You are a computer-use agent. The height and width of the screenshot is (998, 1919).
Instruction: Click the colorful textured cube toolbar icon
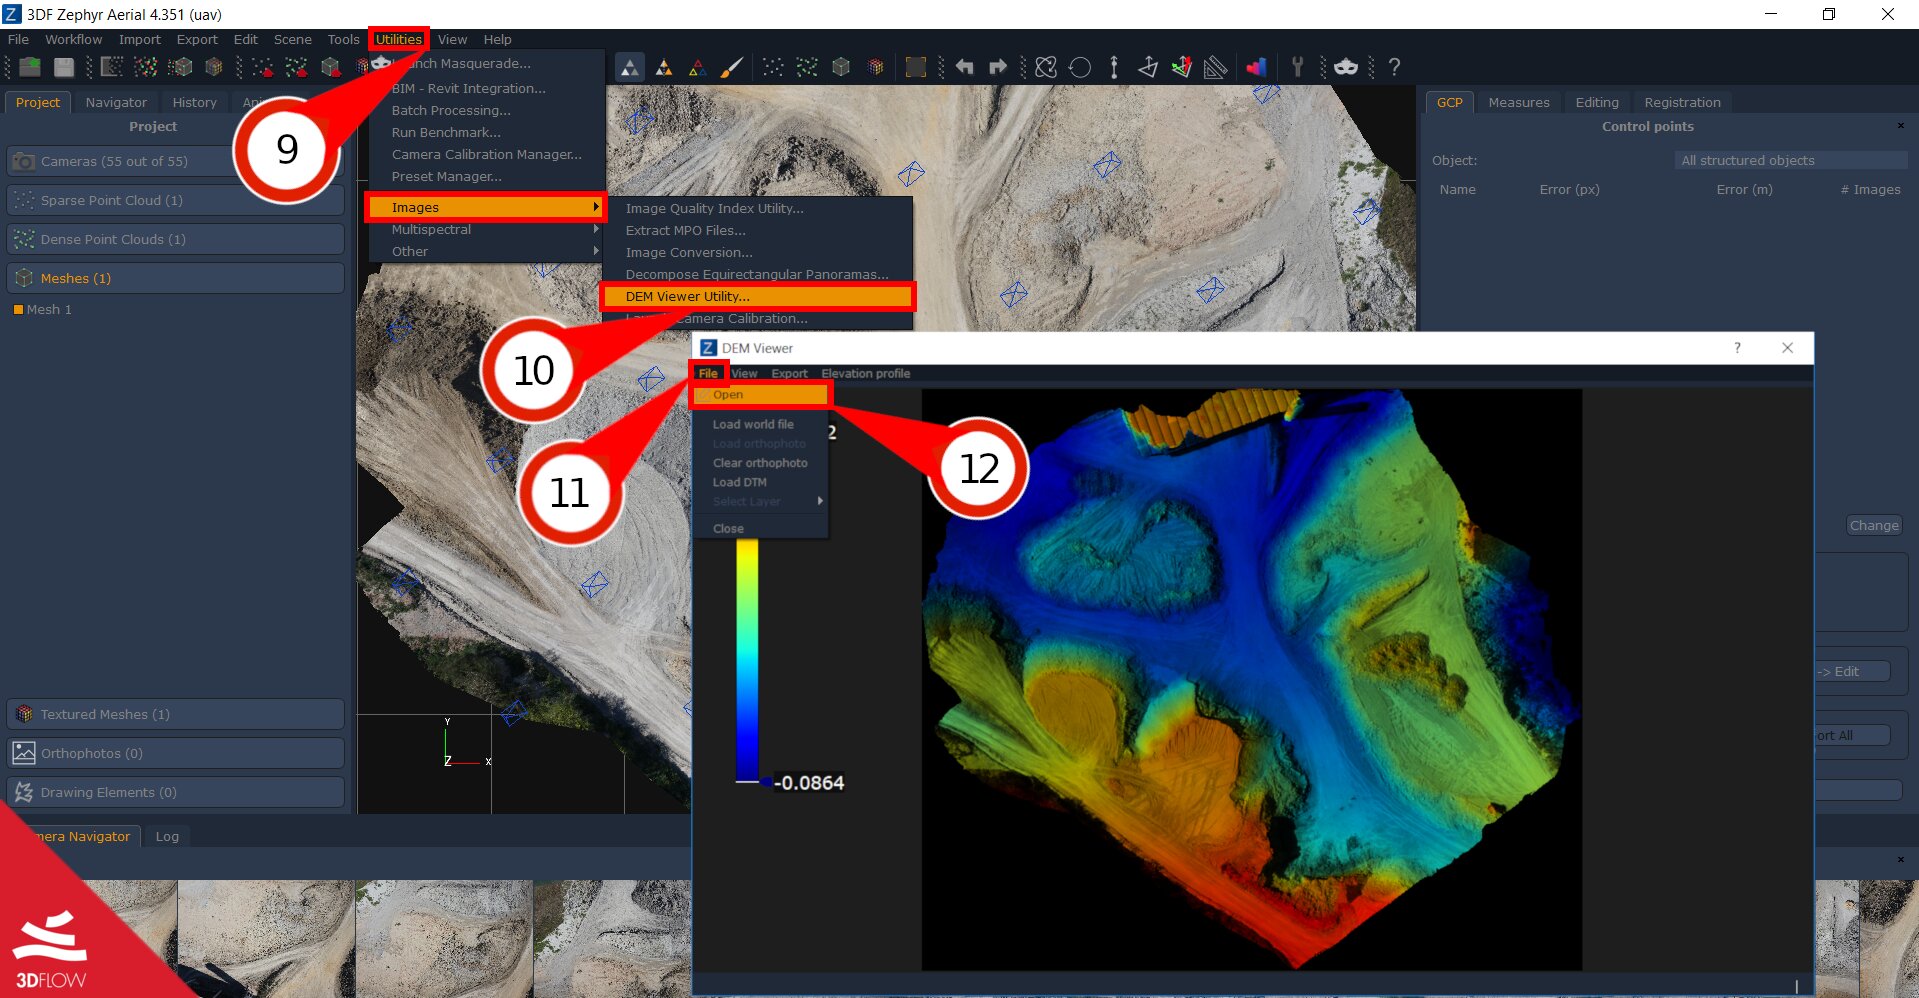click(x=213, y=67)
